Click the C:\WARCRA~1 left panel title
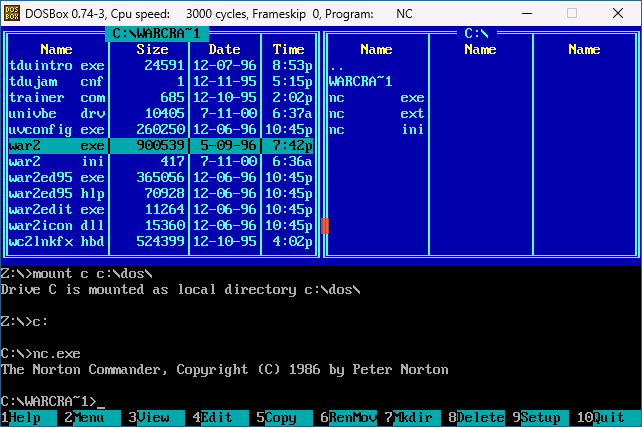Screen dimensions: 642x427 pos(157,34)
